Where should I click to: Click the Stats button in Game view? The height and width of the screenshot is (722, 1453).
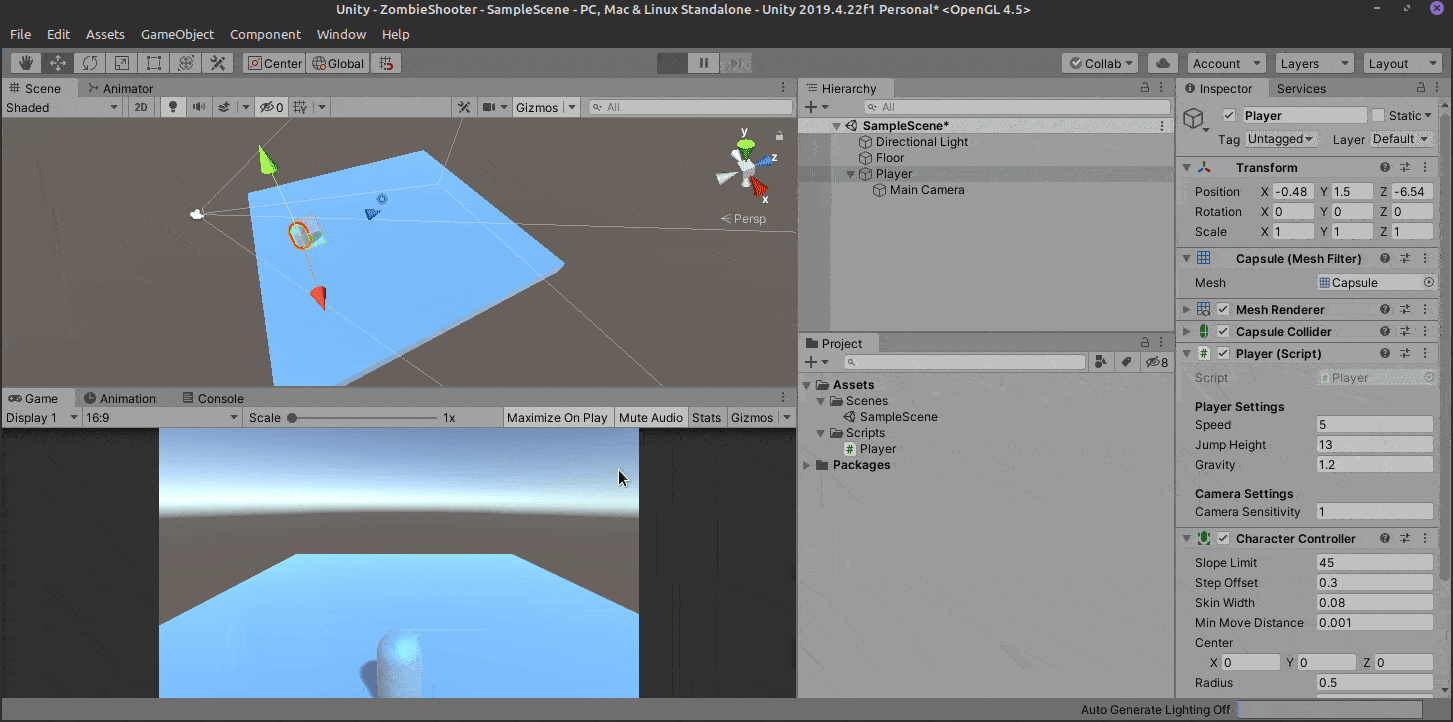706,417
